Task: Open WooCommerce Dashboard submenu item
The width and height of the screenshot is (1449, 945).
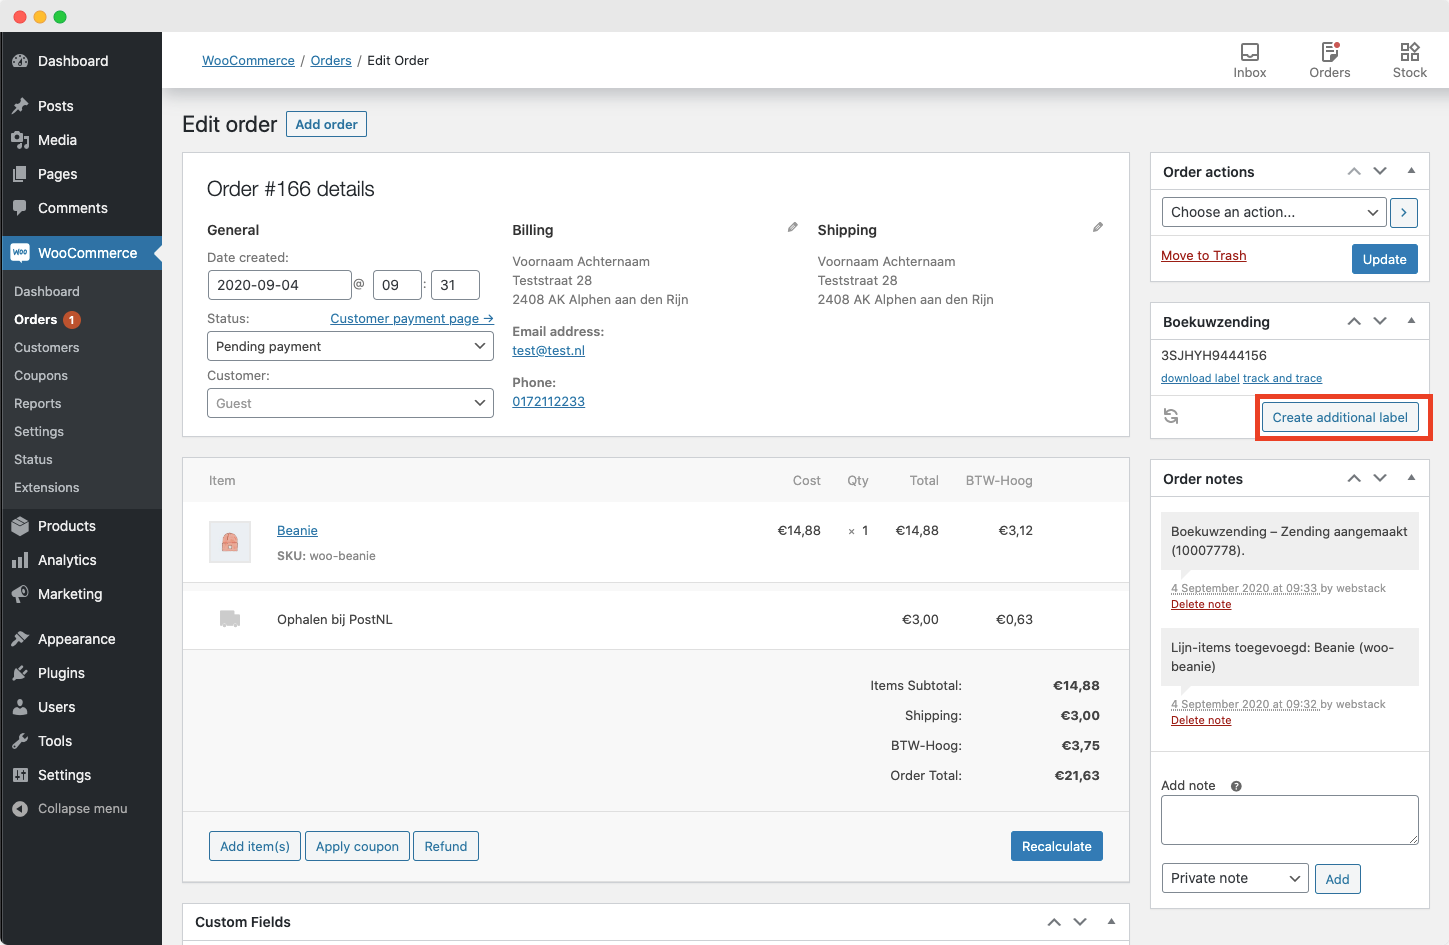Action: tap(47, 292)
